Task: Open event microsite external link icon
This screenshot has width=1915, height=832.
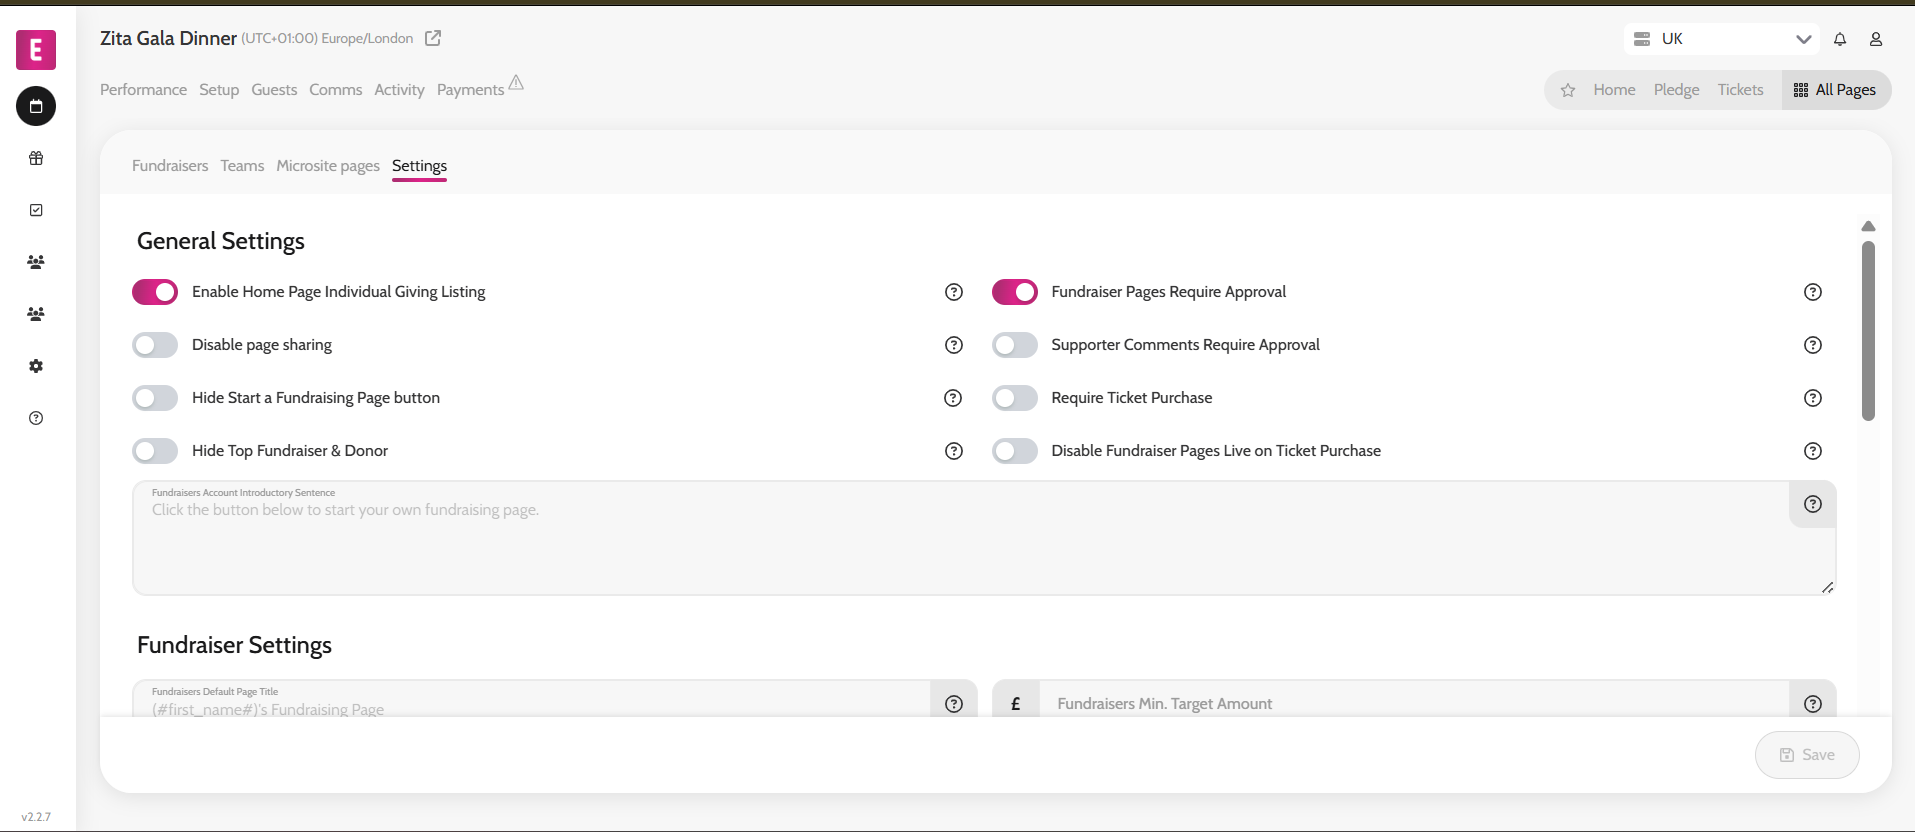Action: (433, 38)
